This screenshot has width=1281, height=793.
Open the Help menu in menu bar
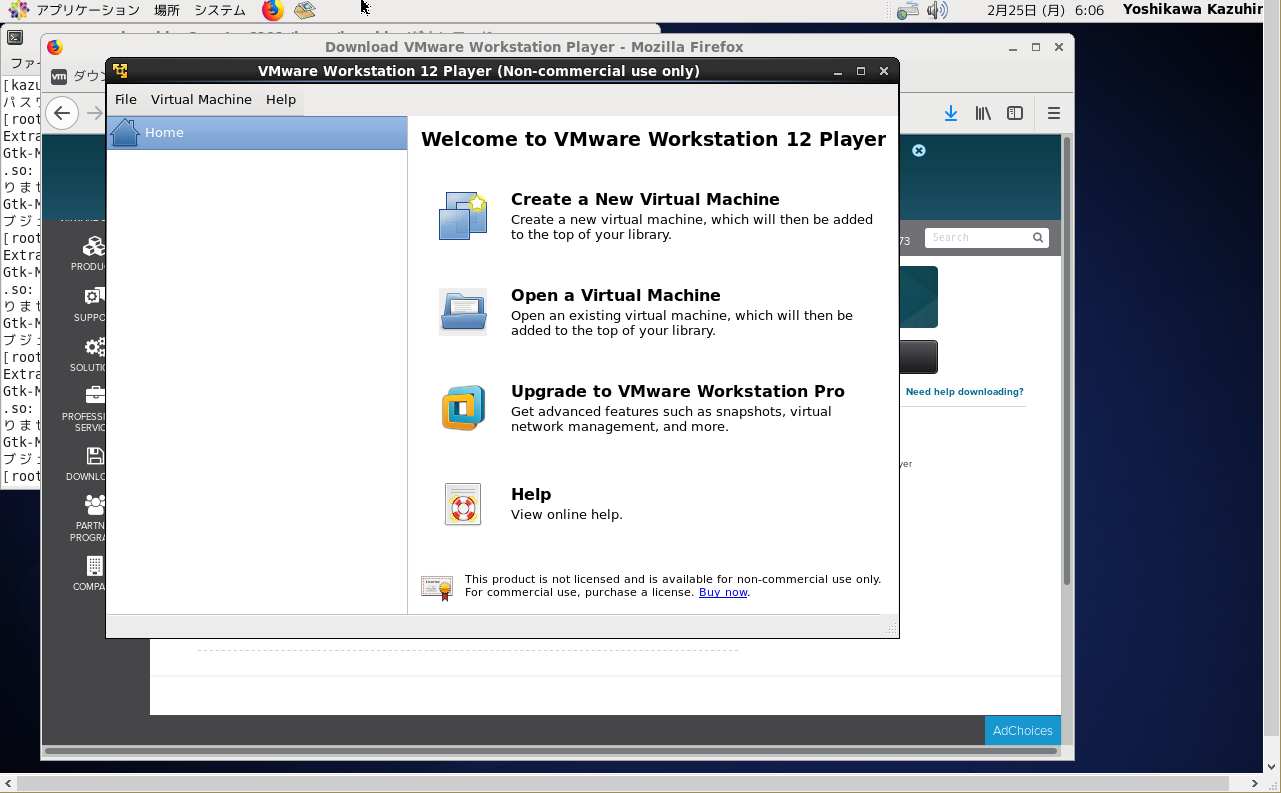pyautogui.click(x=281, y=100)
